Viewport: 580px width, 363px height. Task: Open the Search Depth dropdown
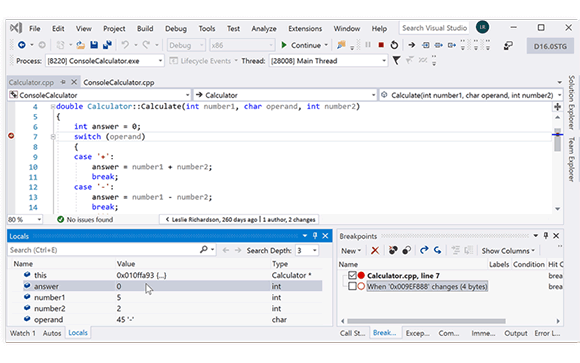[314, 251]
